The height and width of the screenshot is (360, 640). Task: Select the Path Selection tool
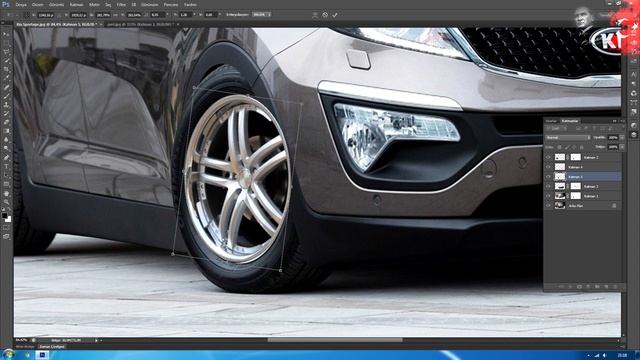tap(6, 175)
